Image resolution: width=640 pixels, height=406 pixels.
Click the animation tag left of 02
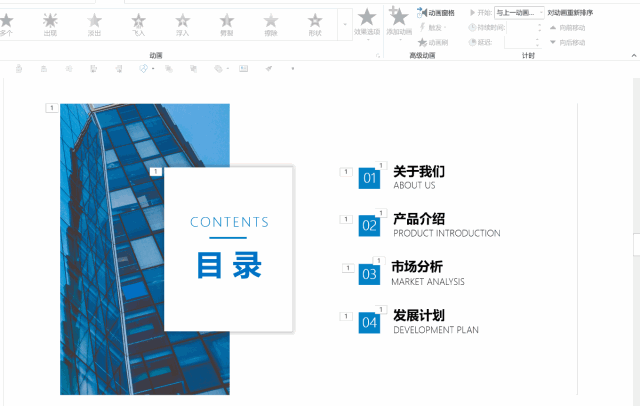coord(346,219)
